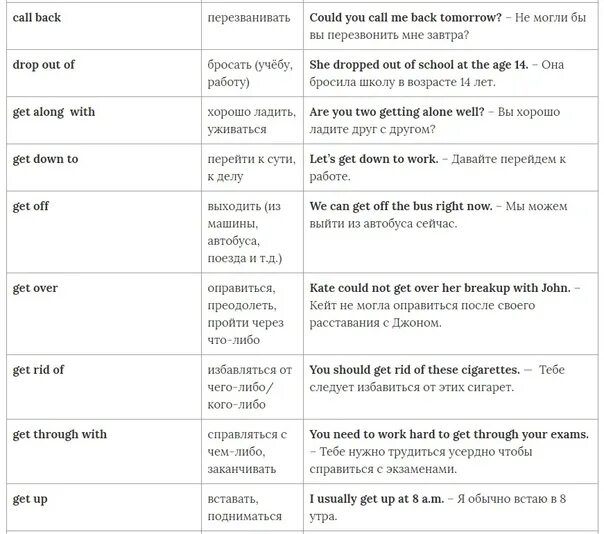Click sentence "We can get off the bus"
Viewport: 604px width, 534px height.
pos(376,207)
